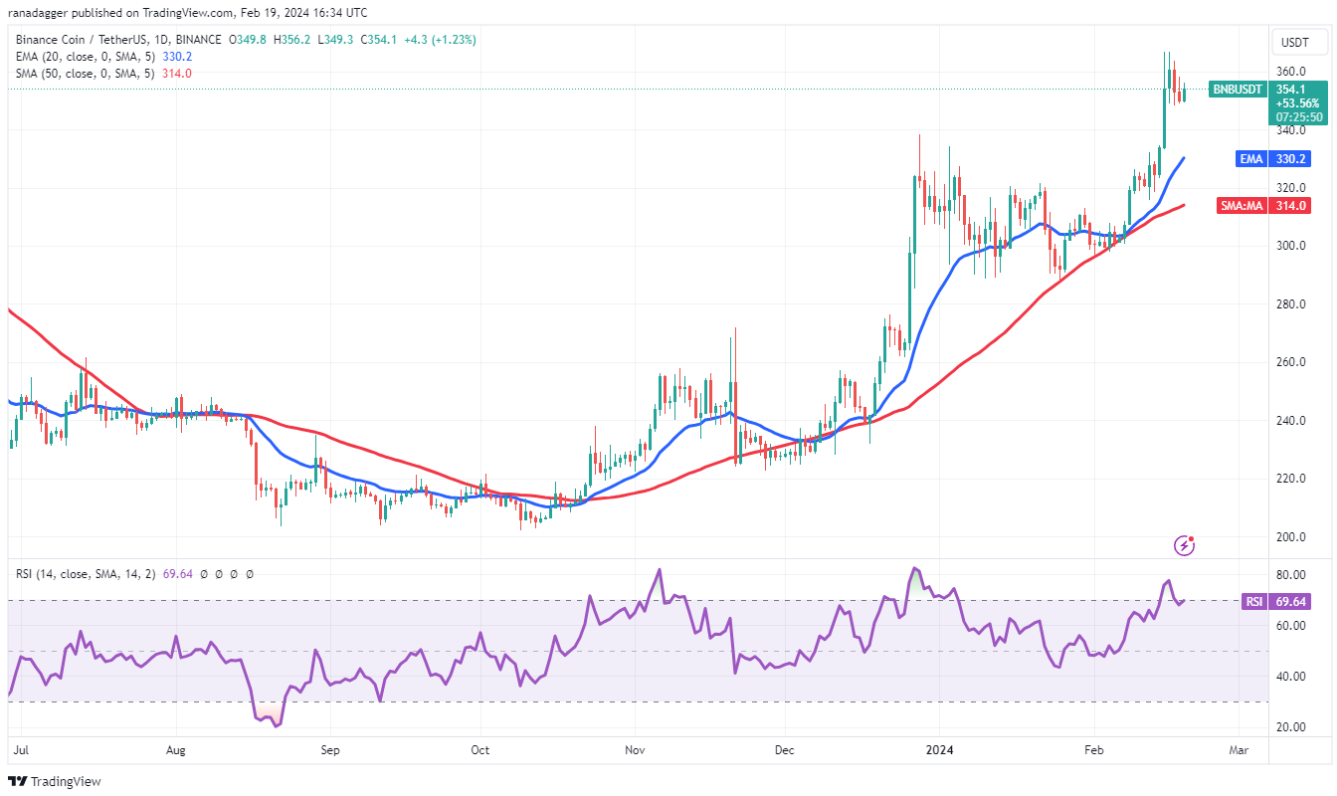This screenshot has height=796, width=1337.
Task: Click the Jul label on the time axis
Action: click(x=20, y=749)
